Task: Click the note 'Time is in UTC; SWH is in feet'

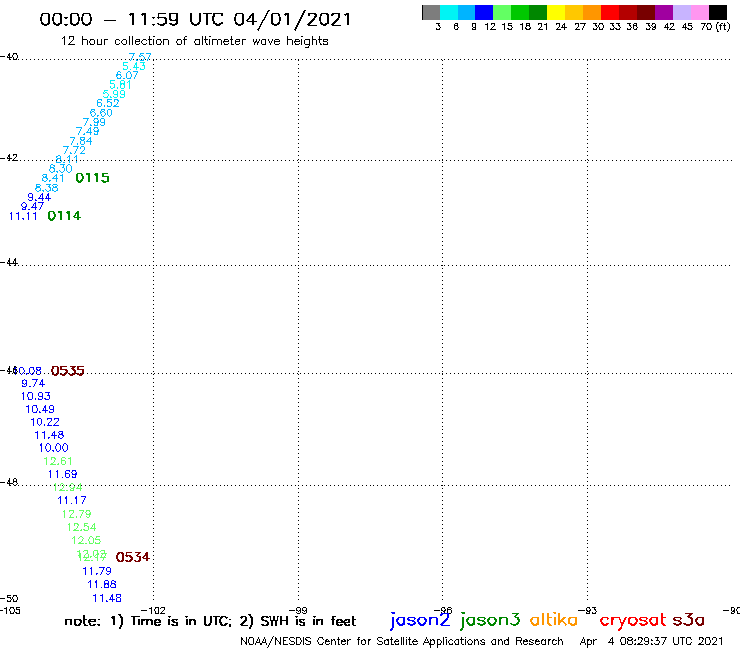Action: tap(210, 621)
